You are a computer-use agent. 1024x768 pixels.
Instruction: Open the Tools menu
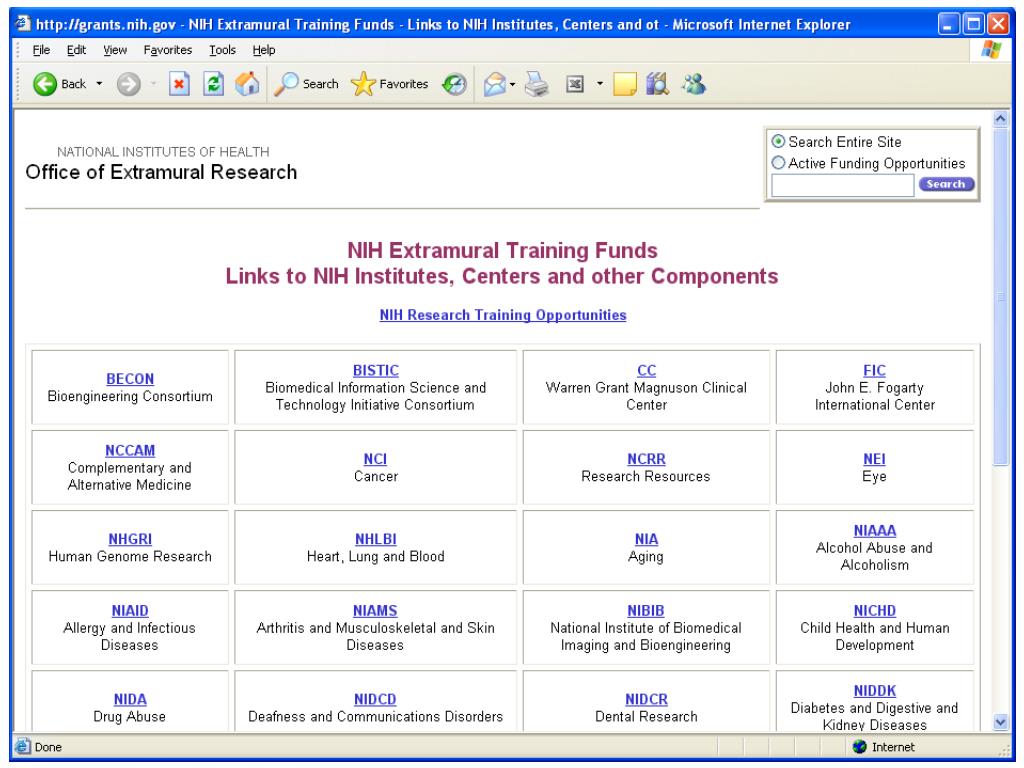click(x=222, y=50)
